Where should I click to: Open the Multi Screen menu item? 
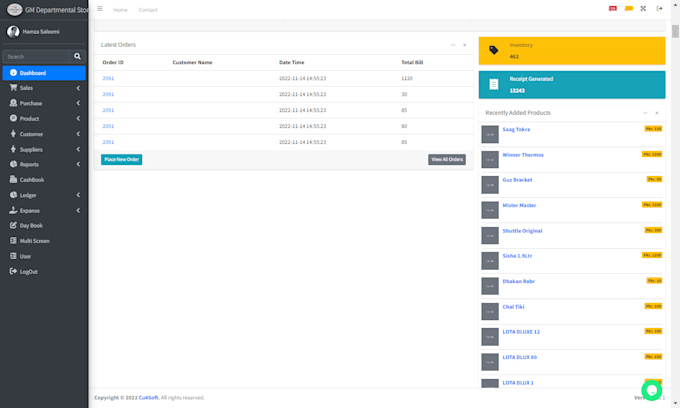[x=44, y=241]
